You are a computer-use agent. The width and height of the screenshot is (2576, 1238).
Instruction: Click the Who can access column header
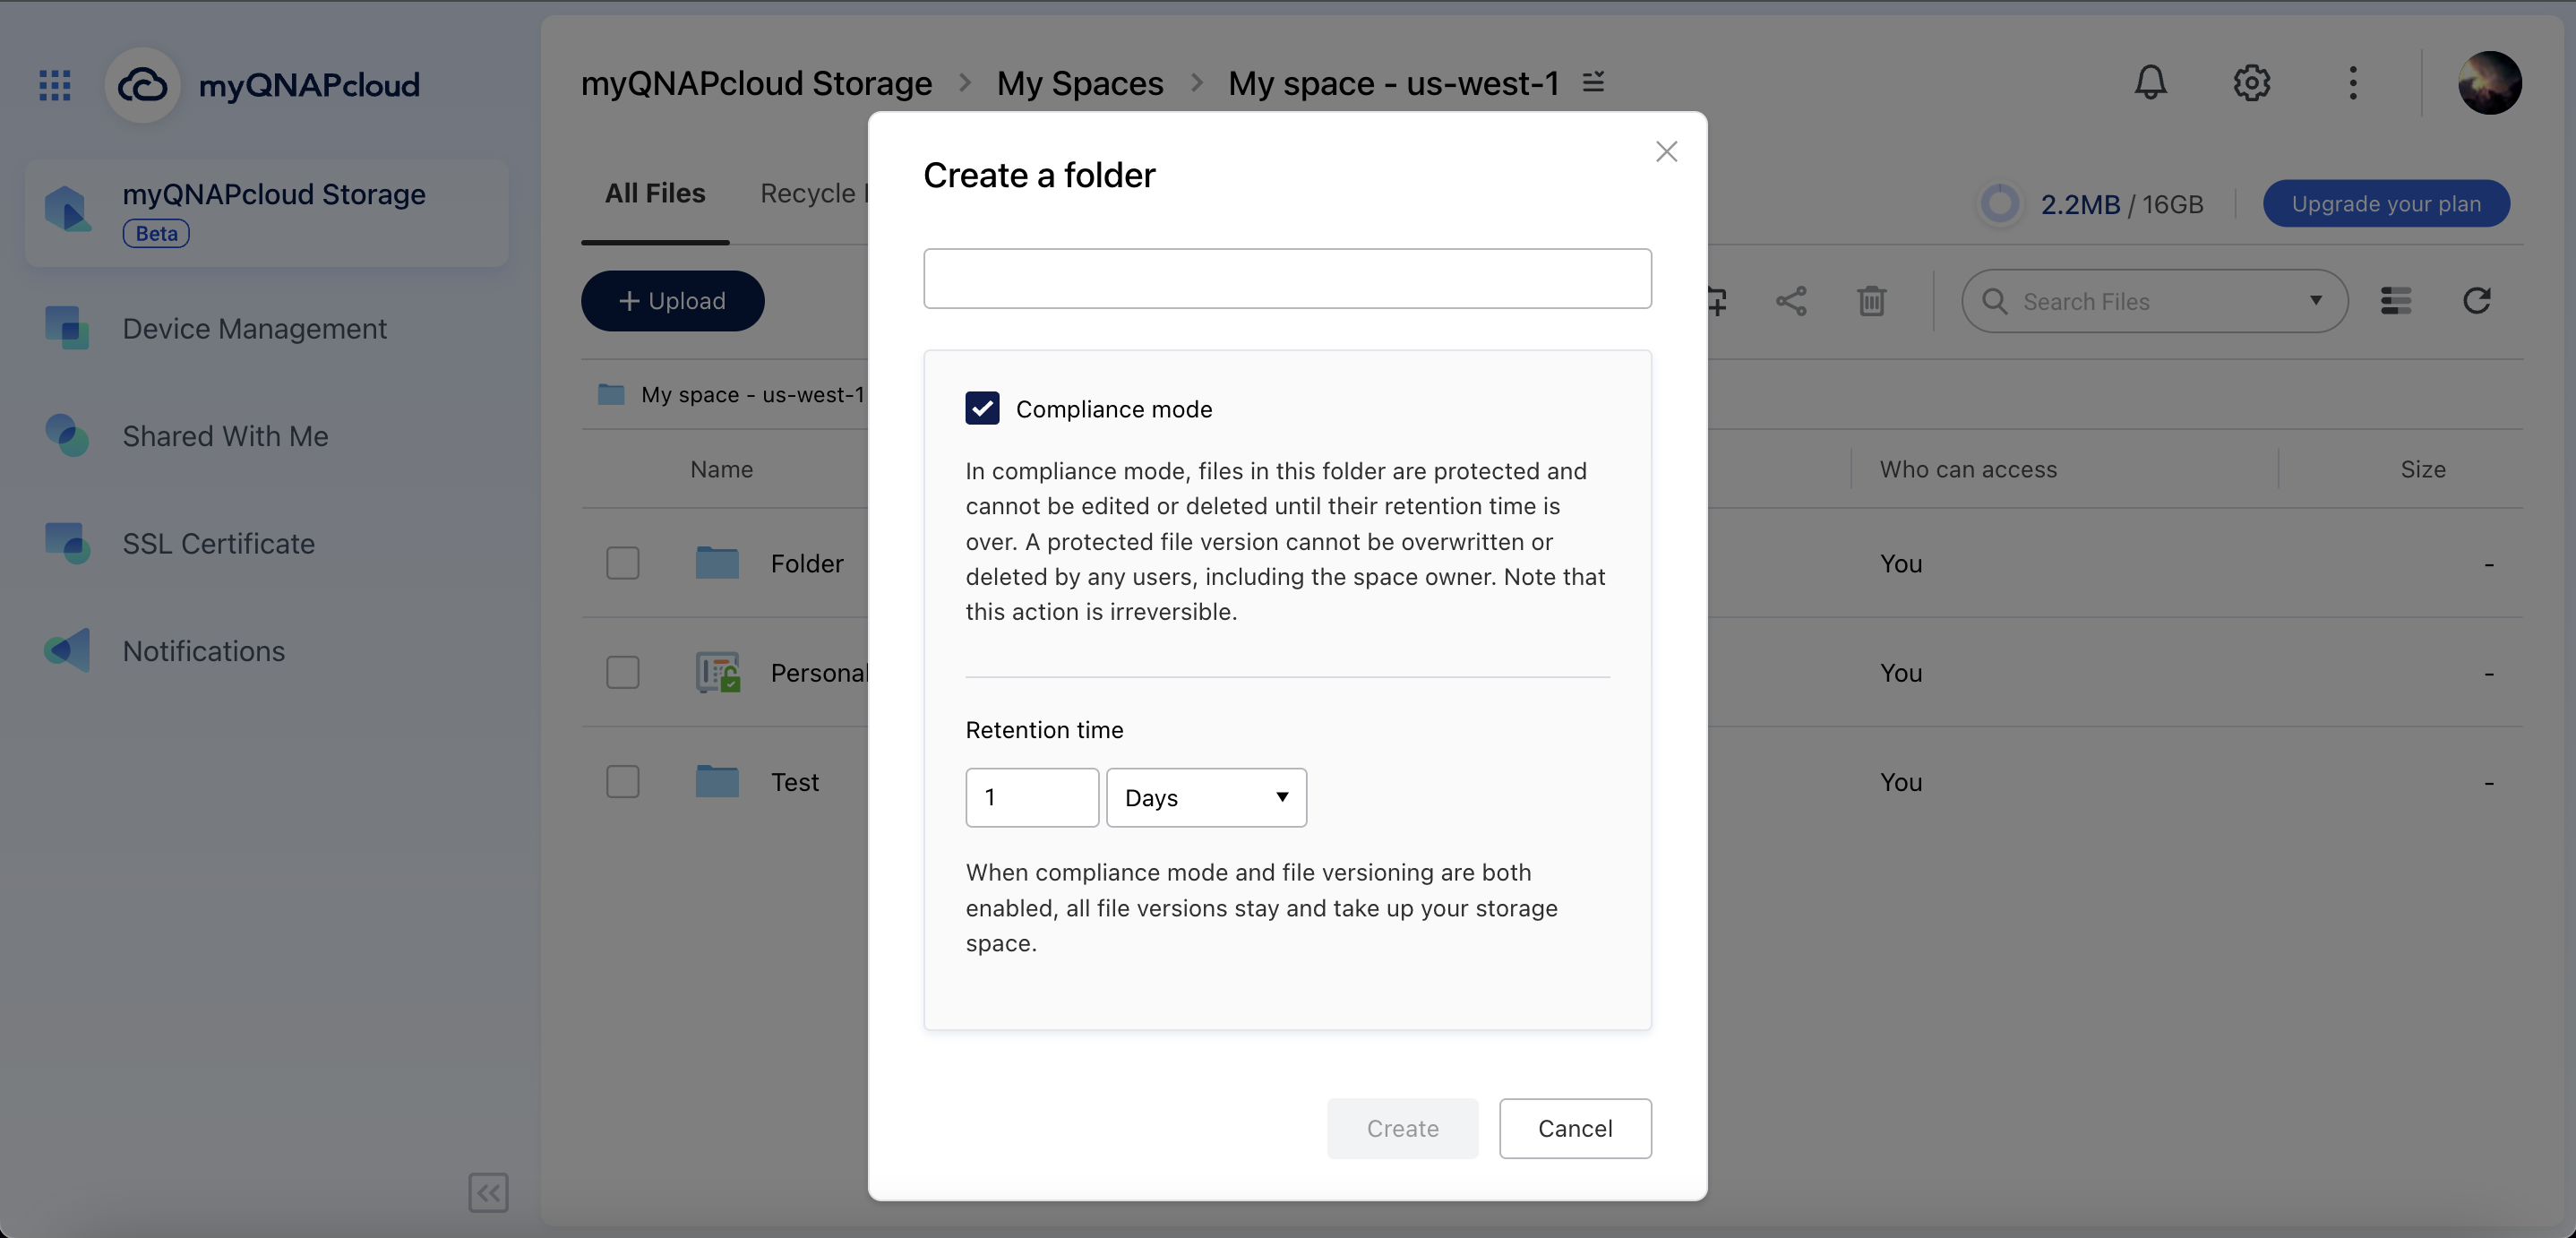[x=1967, y=469]
